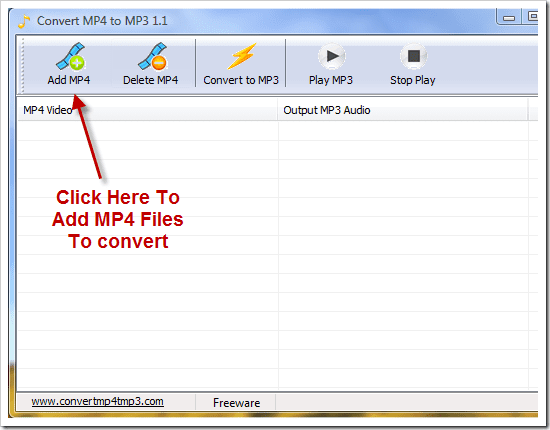The image size is (550, 430).
Task: Remove selected file with Delete MP4
Action: (x=150, y=64)
